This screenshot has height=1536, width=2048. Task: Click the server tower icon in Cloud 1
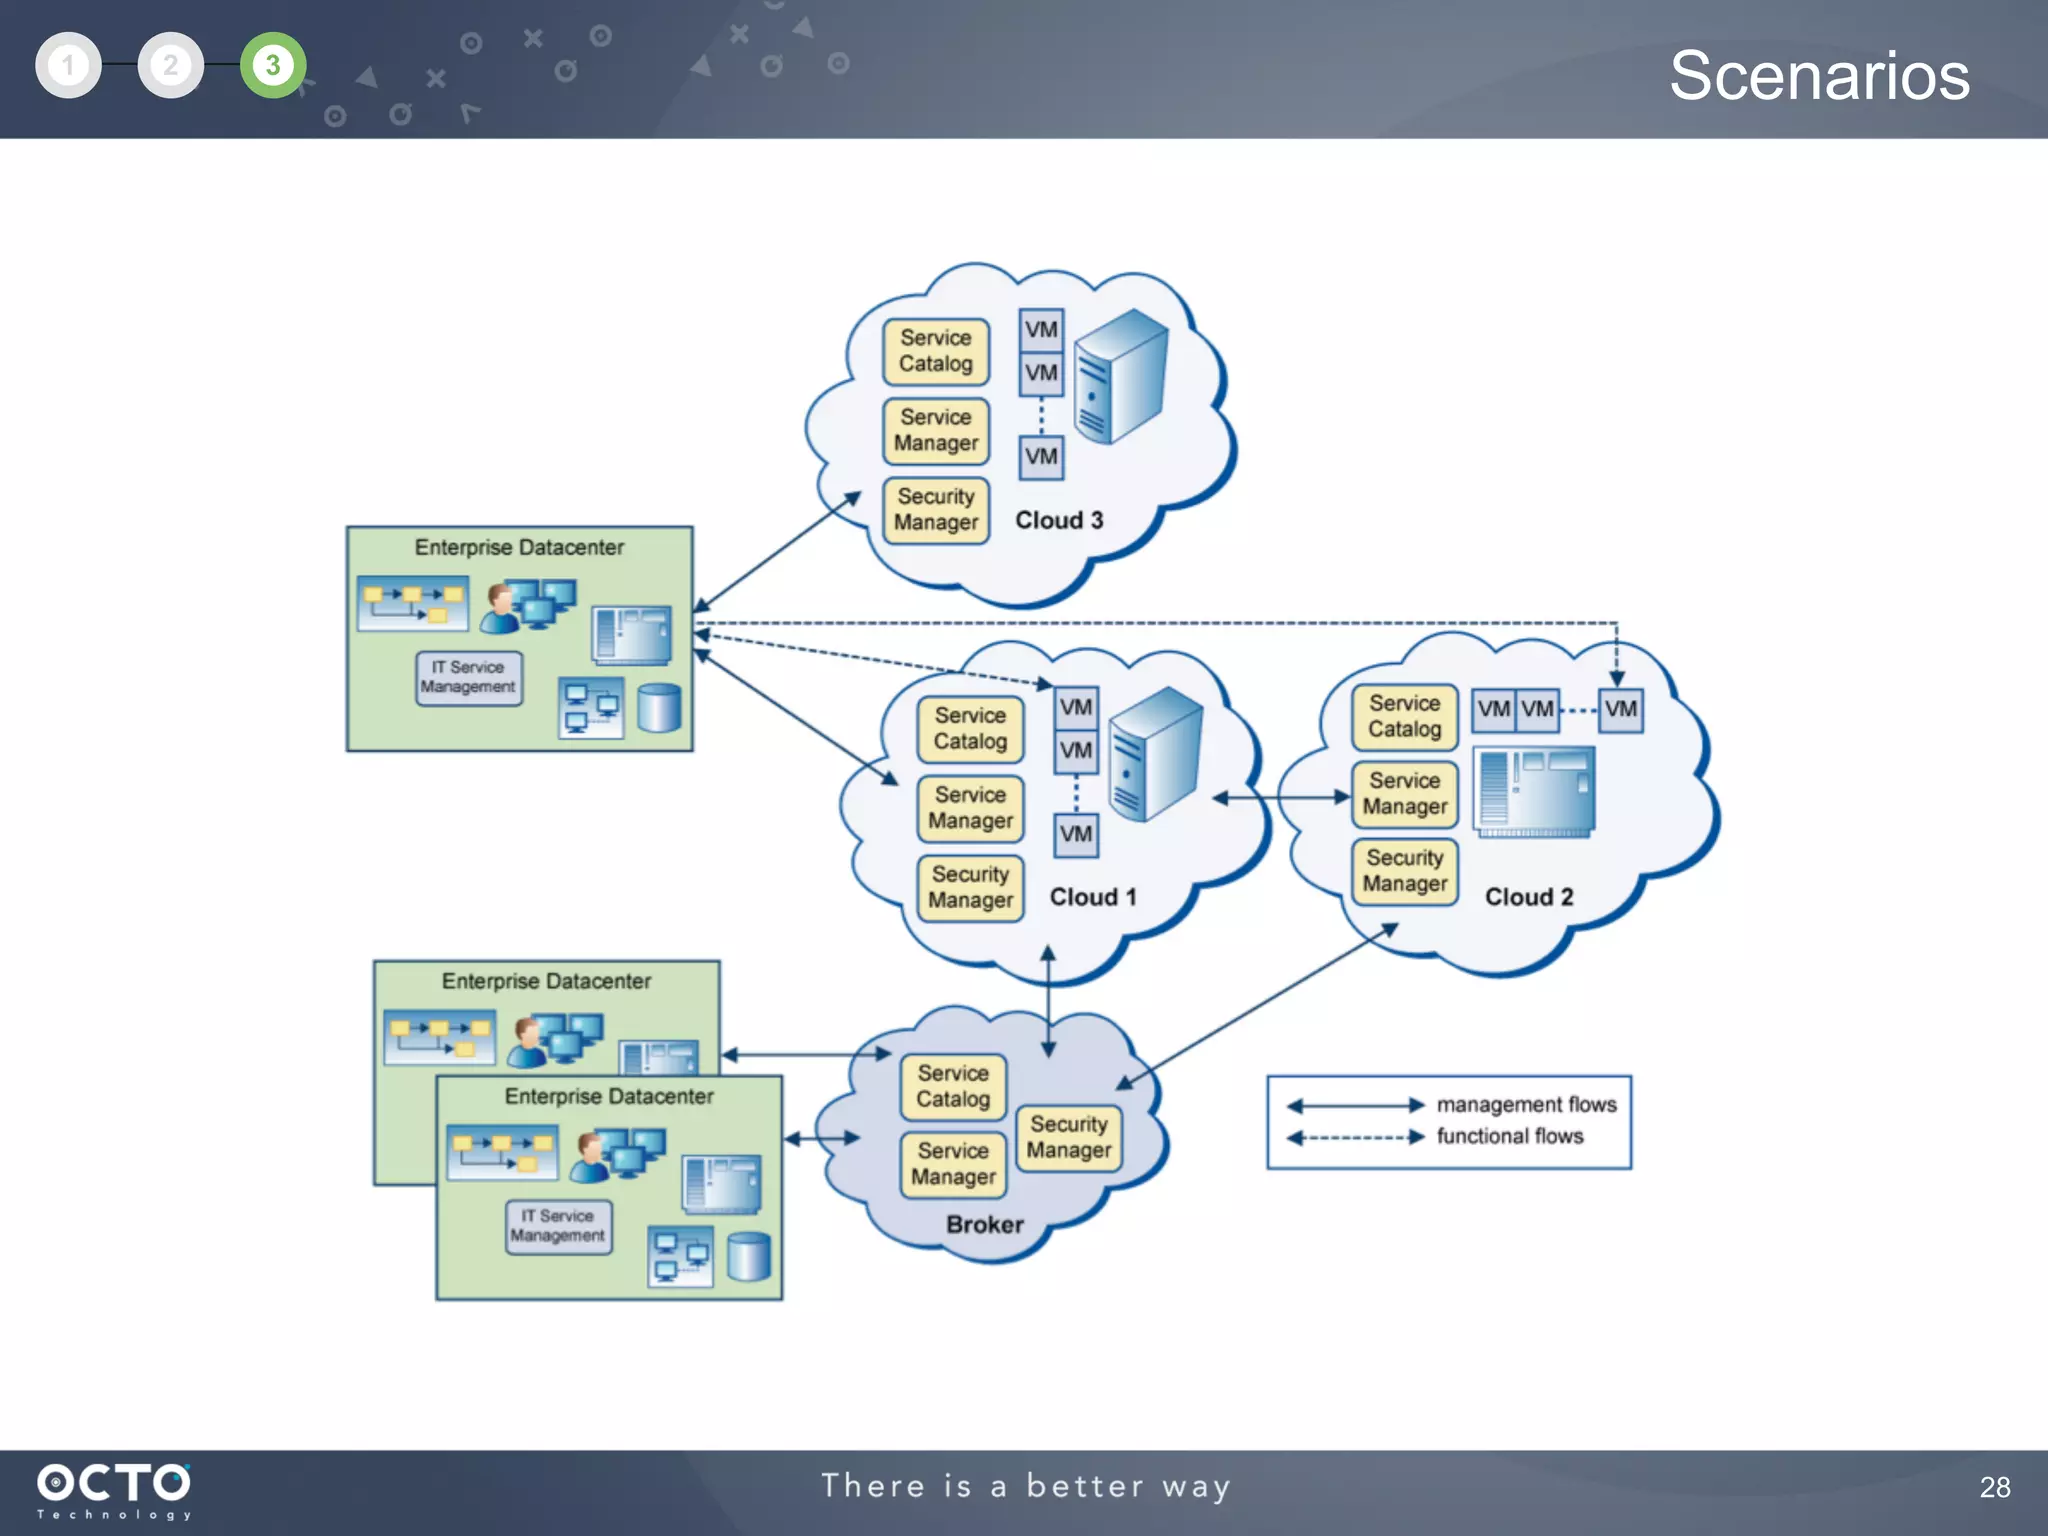tap(1155, 753)
